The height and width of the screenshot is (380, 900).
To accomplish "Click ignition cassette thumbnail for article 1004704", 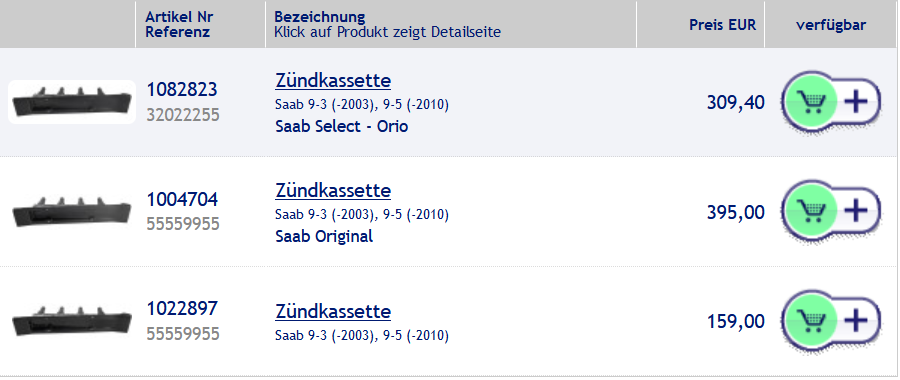I will (x=72, y=211).
